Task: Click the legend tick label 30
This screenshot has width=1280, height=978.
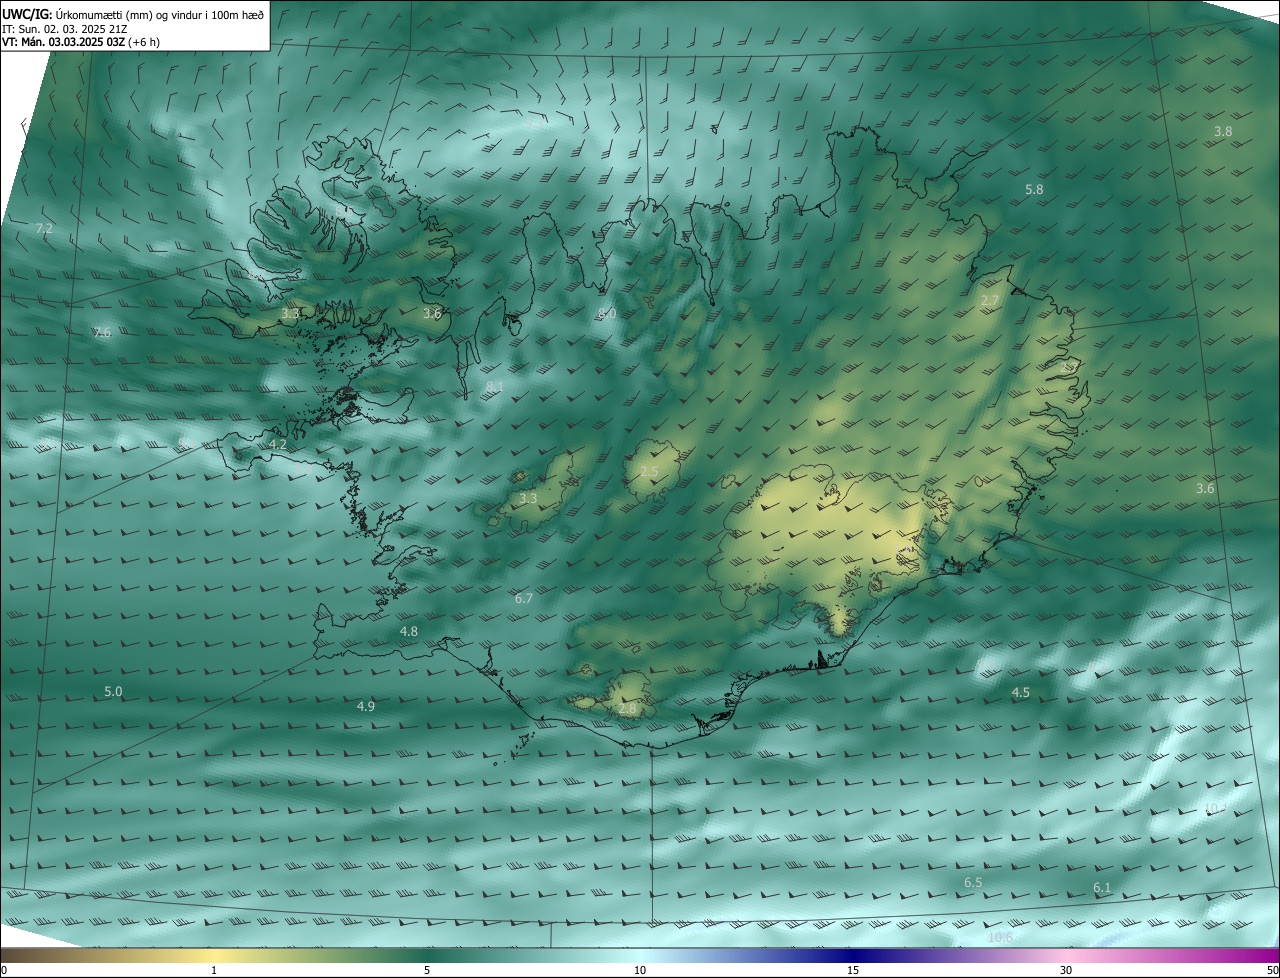Action: coord(1066,971)
